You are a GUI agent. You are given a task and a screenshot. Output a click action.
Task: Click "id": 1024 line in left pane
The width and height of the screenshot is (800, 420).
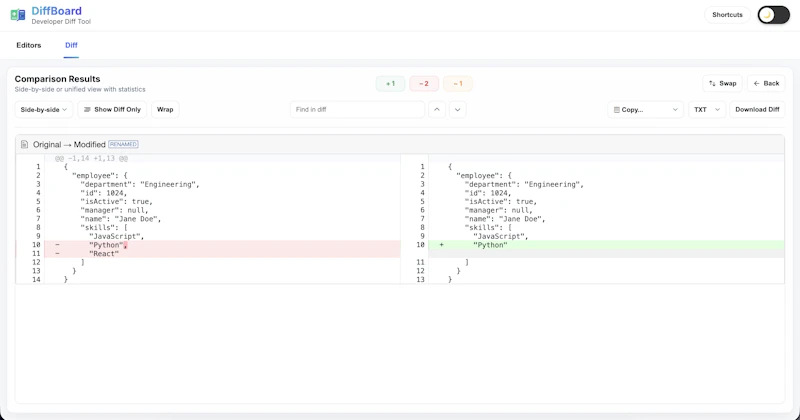pyautogui.click(x=104, y=193)
